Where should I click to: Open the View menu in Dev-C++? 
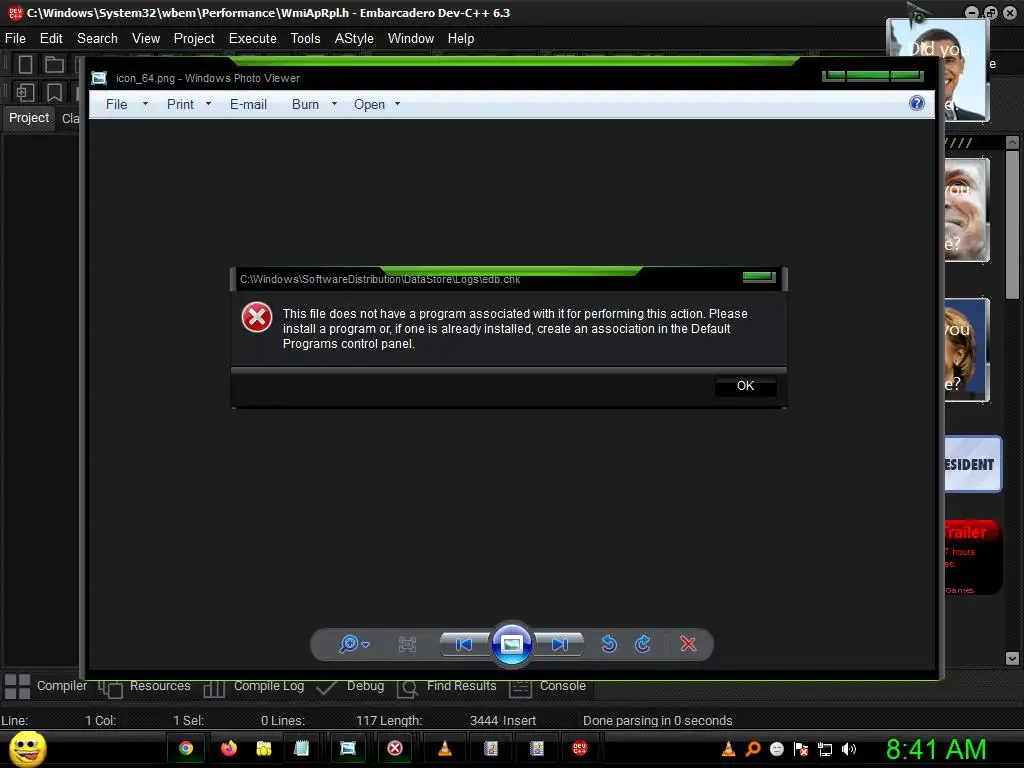pos(146,39)
